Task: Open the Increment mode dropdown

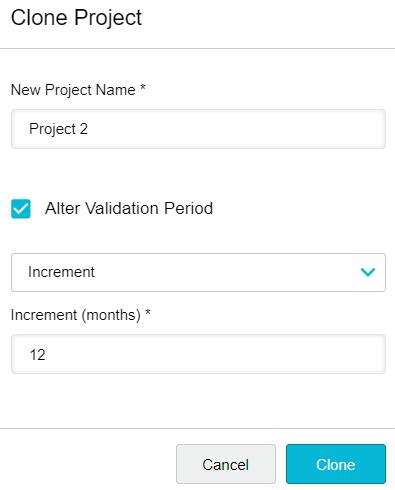Action: (198, 272)
